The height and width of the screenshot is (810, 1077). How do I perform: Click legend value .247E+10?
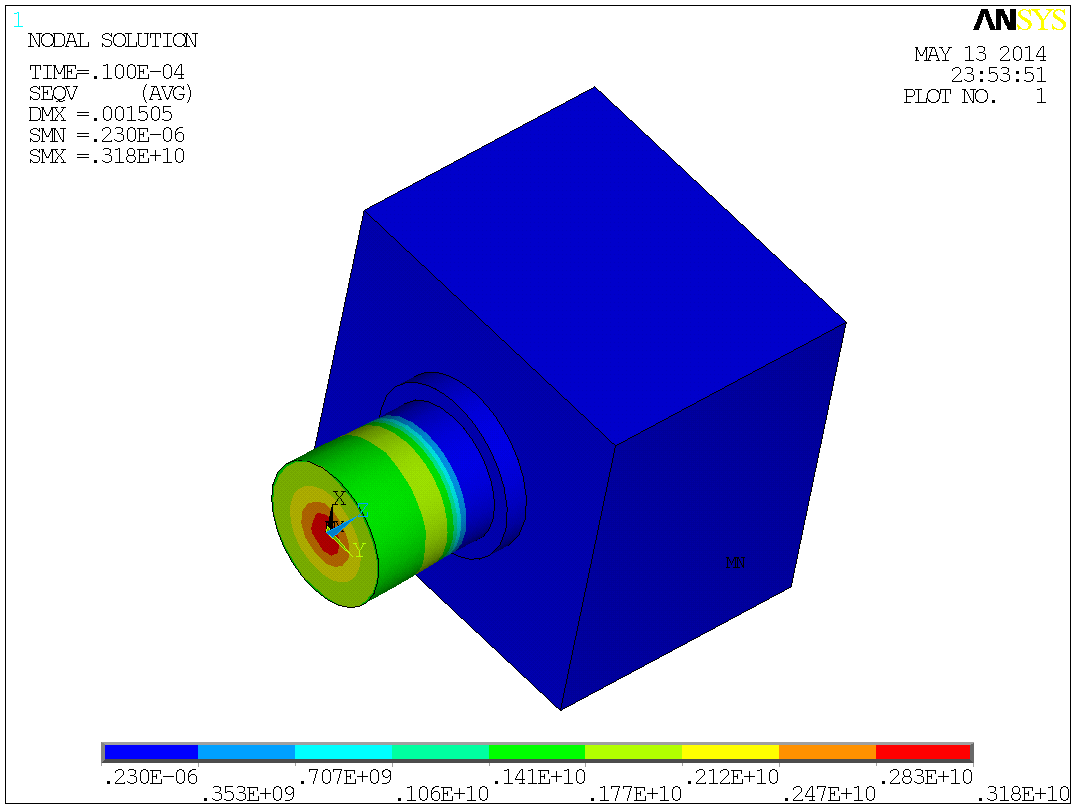pos(828,795)
